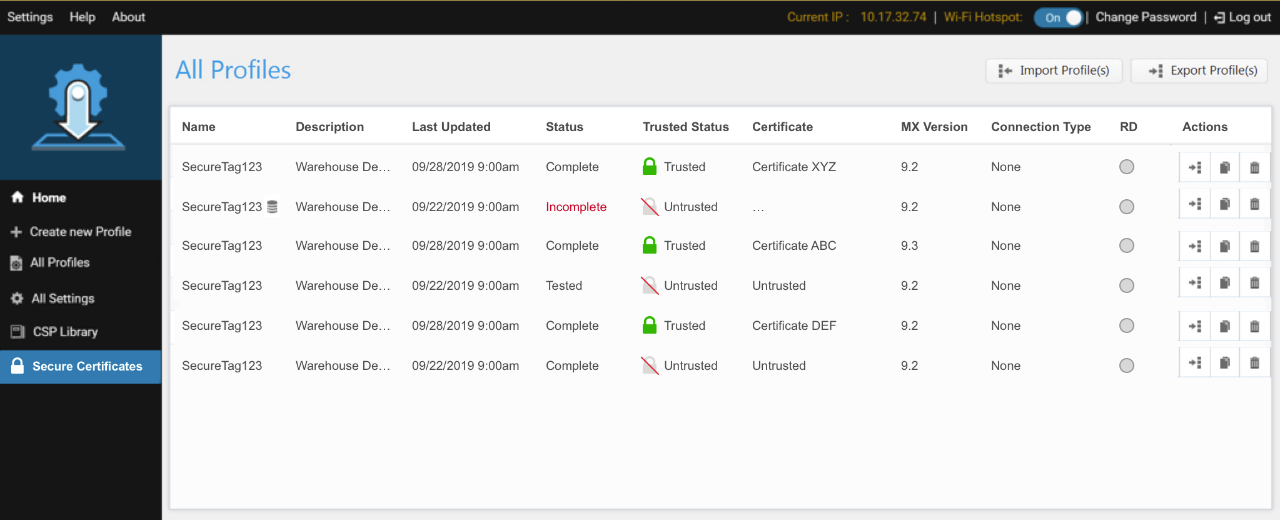This screenshot has height=520, width=1282.
Task: Select the RD radio button for Certificate XYZ
Action: [1127, 167]
